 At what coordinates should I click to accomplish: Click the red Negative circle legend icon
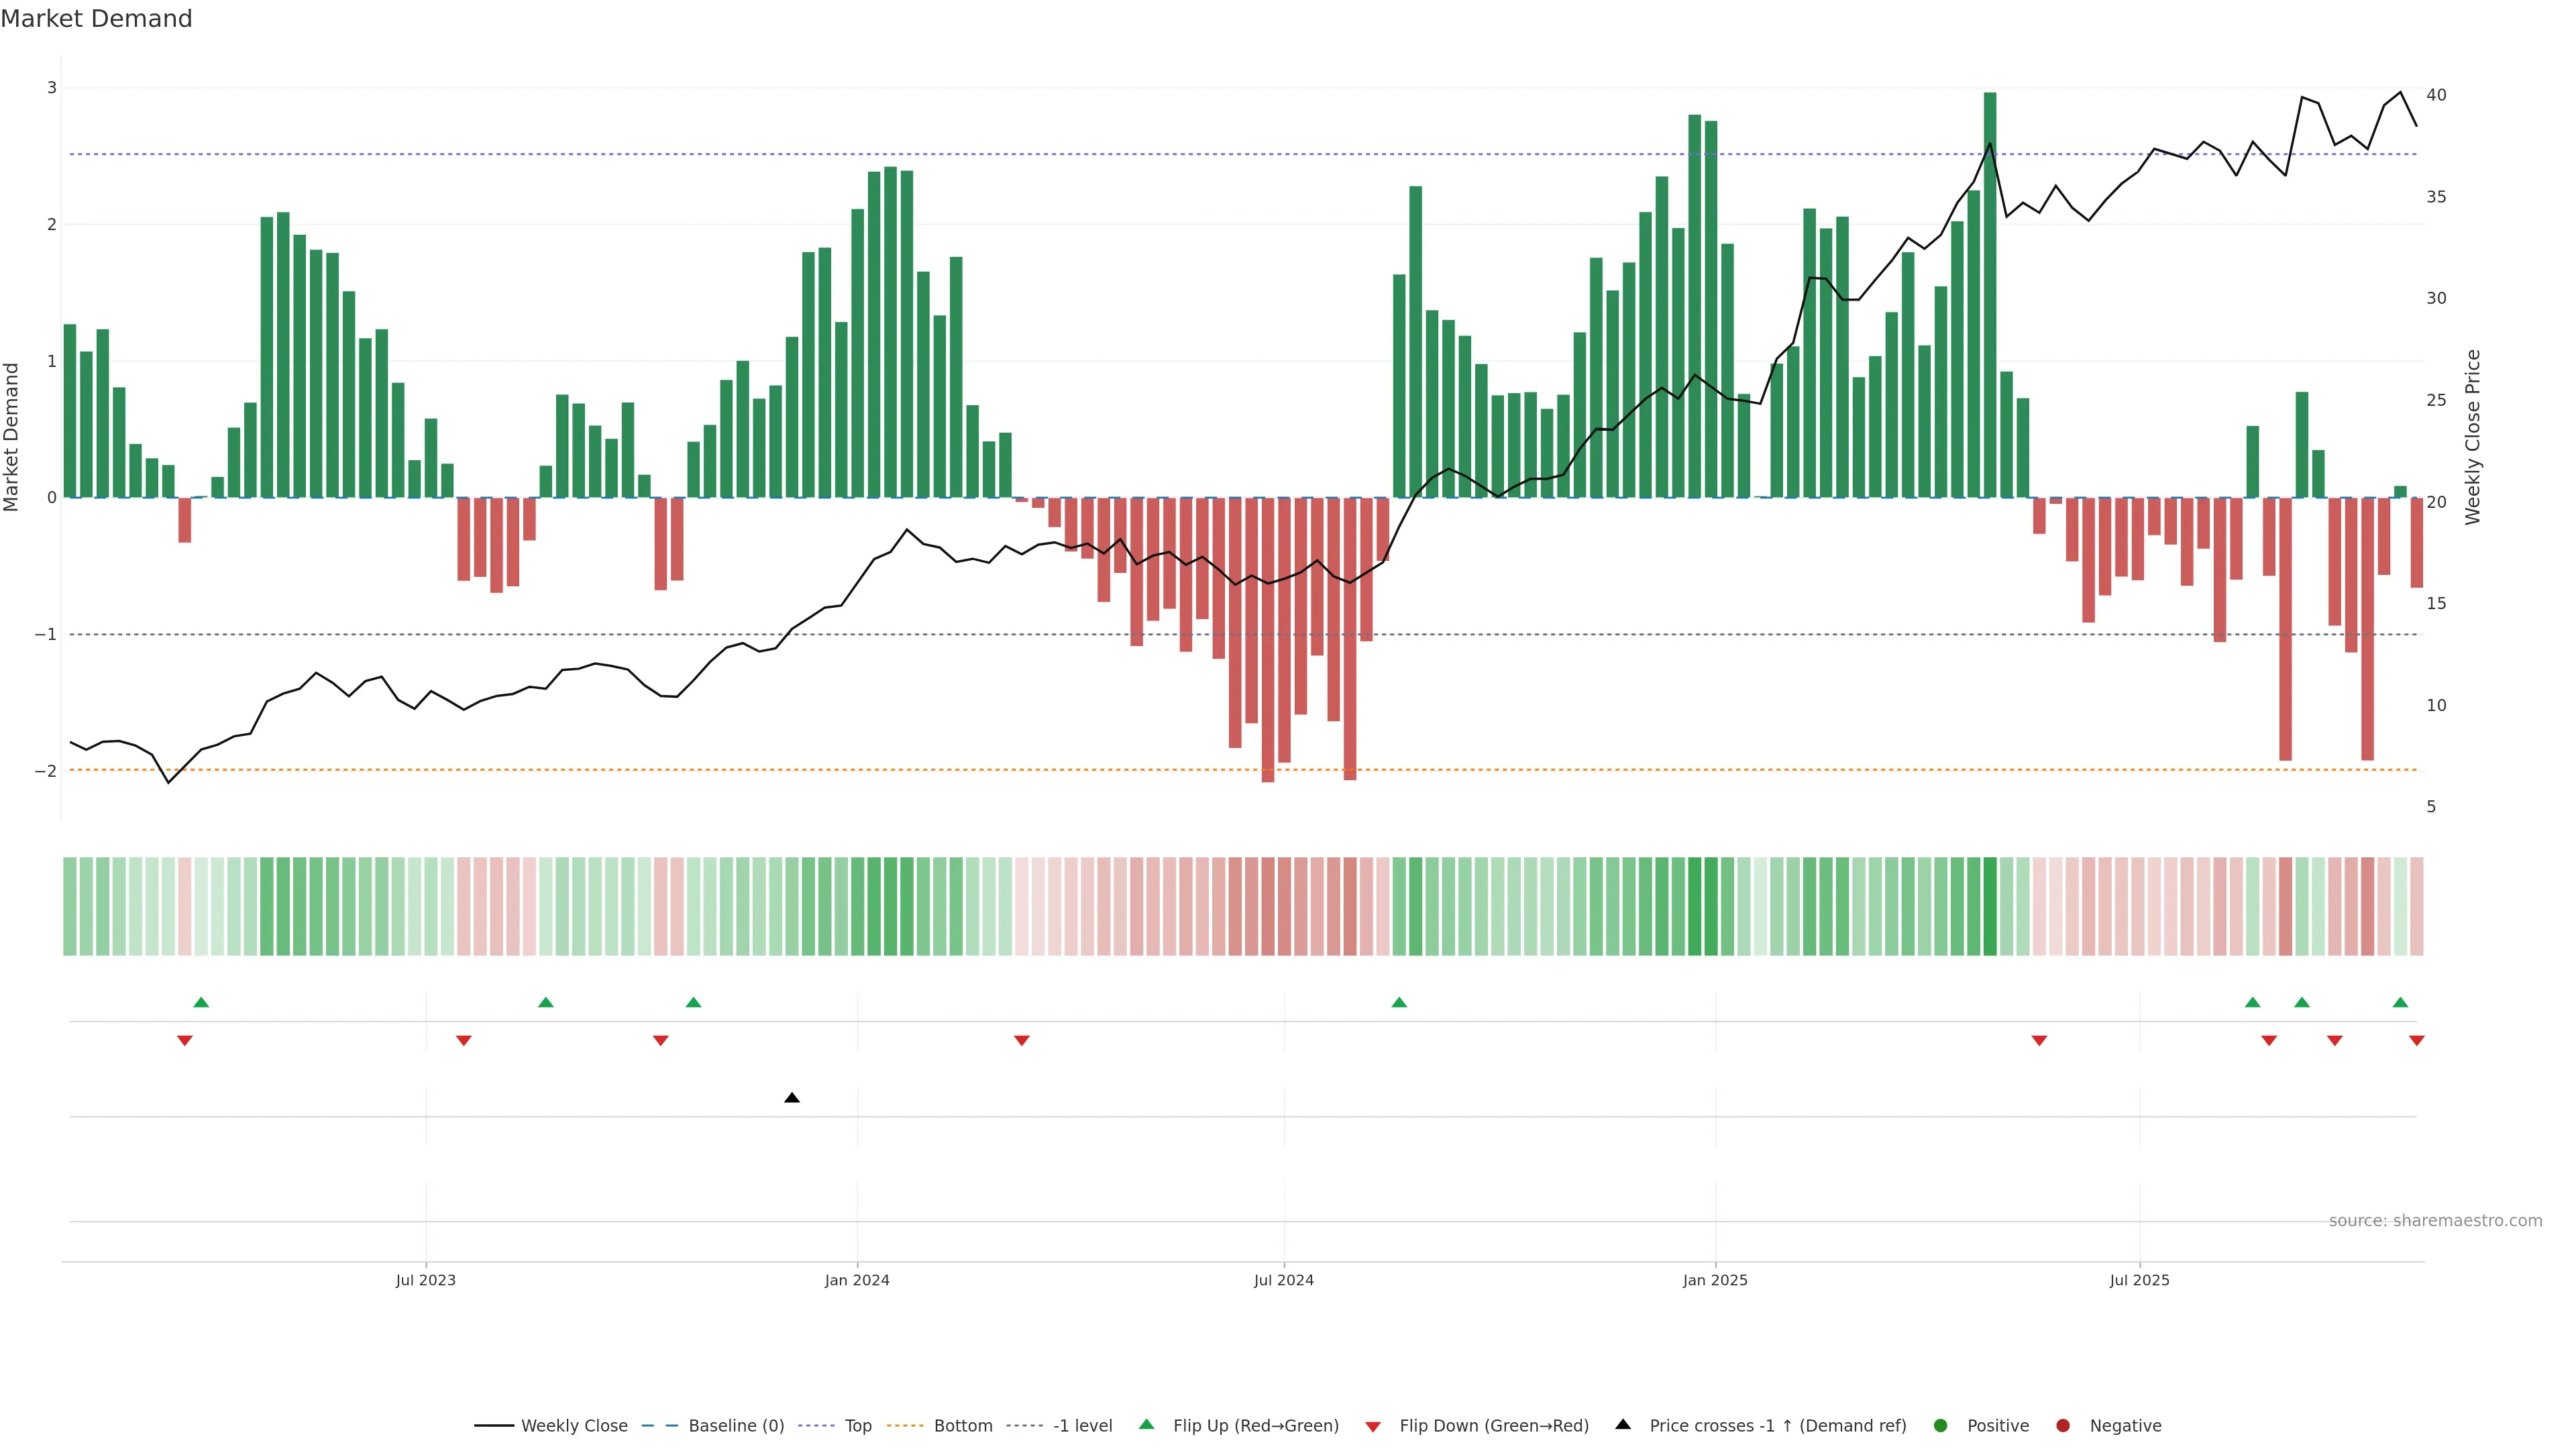tap(2063, 1426)
